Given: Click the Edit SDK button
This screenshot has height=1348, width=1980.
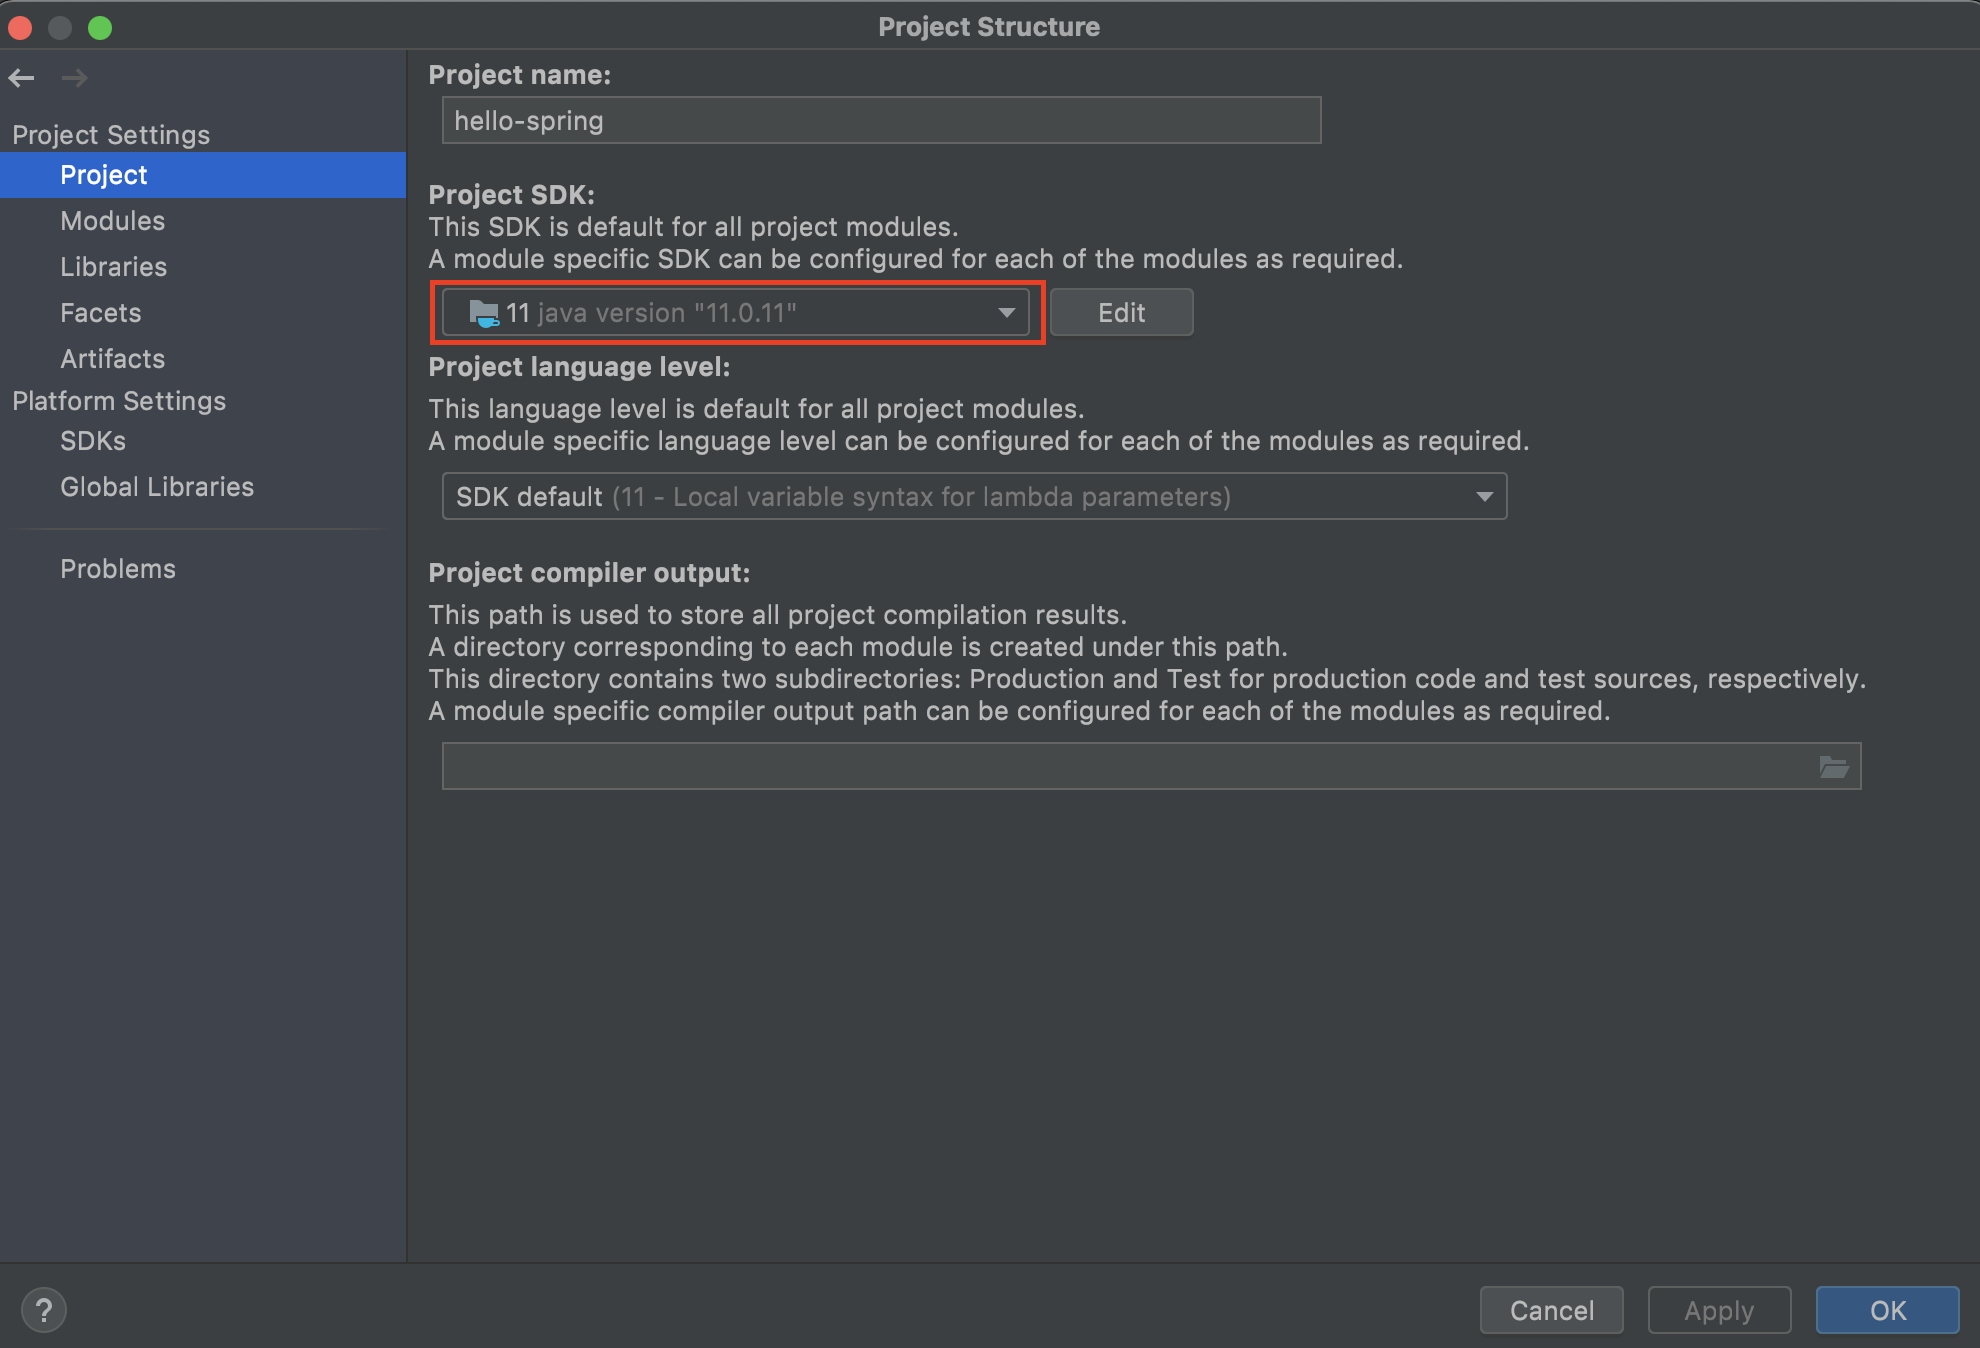Looking at the screenshot, I should 1121,313.
